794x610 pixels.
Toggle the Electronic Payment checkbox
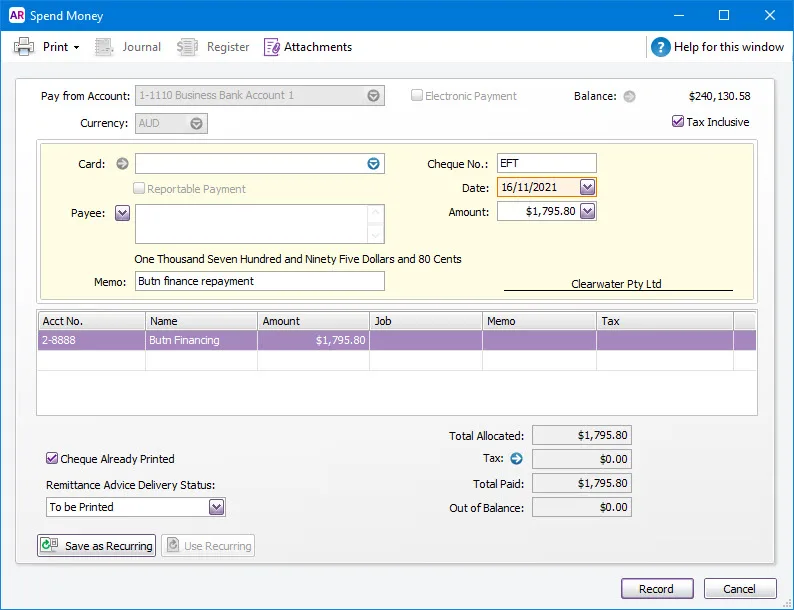point(417,95)
